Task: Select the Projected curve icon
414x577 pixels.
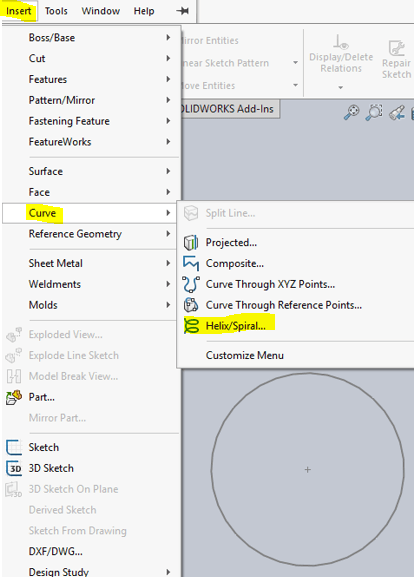Action: (x=191, y=243)
